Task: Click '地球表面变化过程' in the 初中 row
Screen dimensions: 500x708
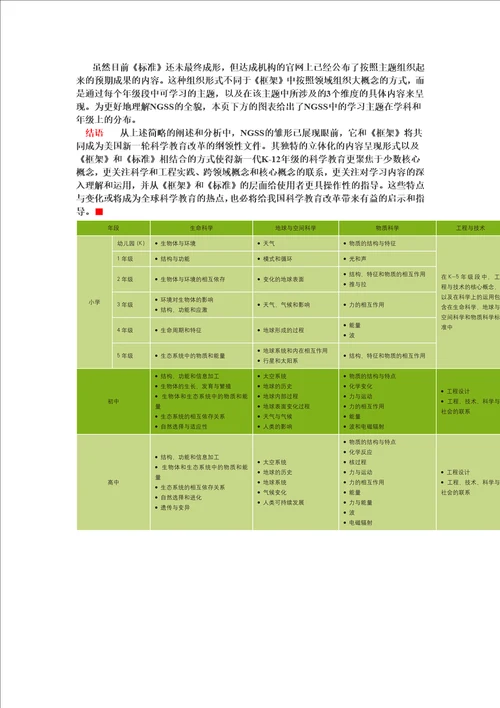Action: point(286,406)
